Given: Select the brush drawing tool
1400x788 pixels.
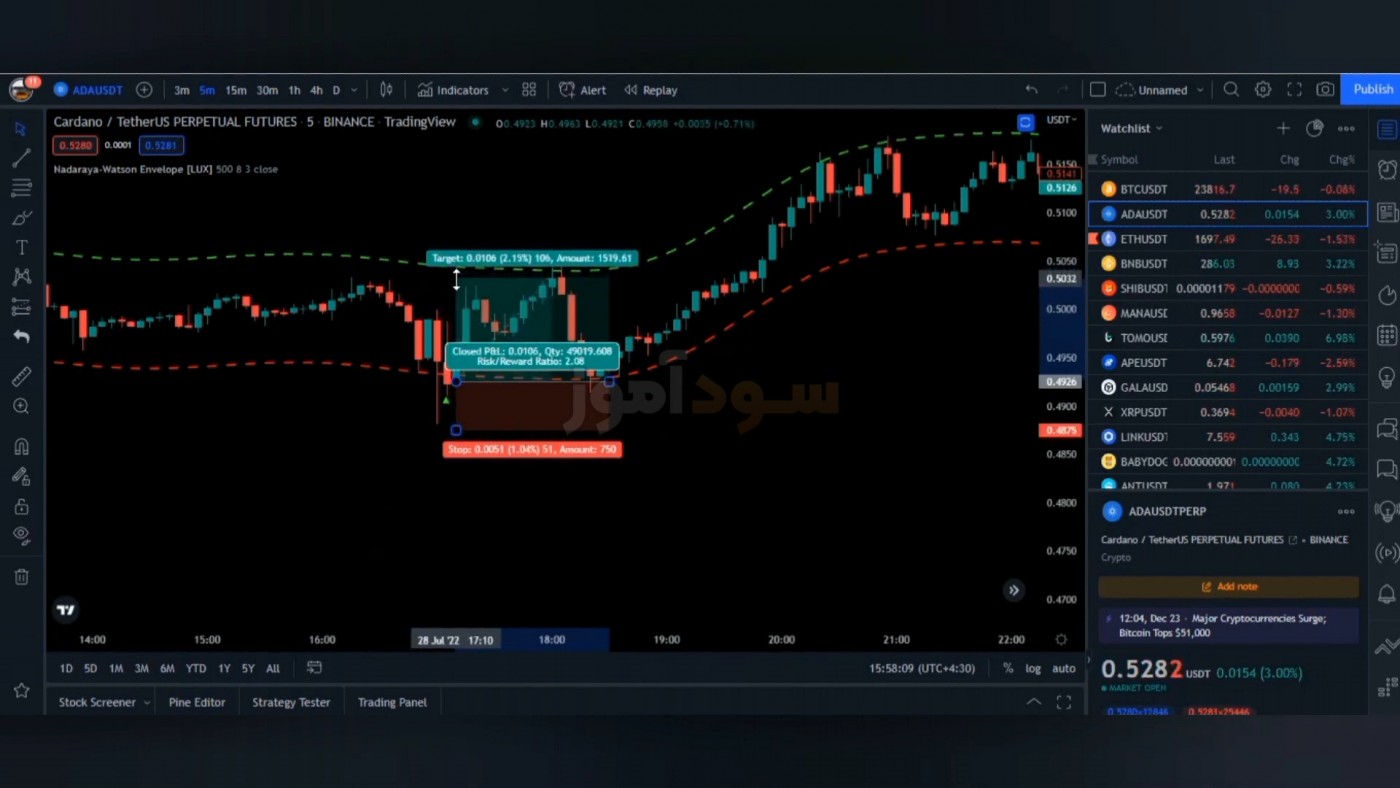Looking at the screenshot, I should tap(21, 218).
